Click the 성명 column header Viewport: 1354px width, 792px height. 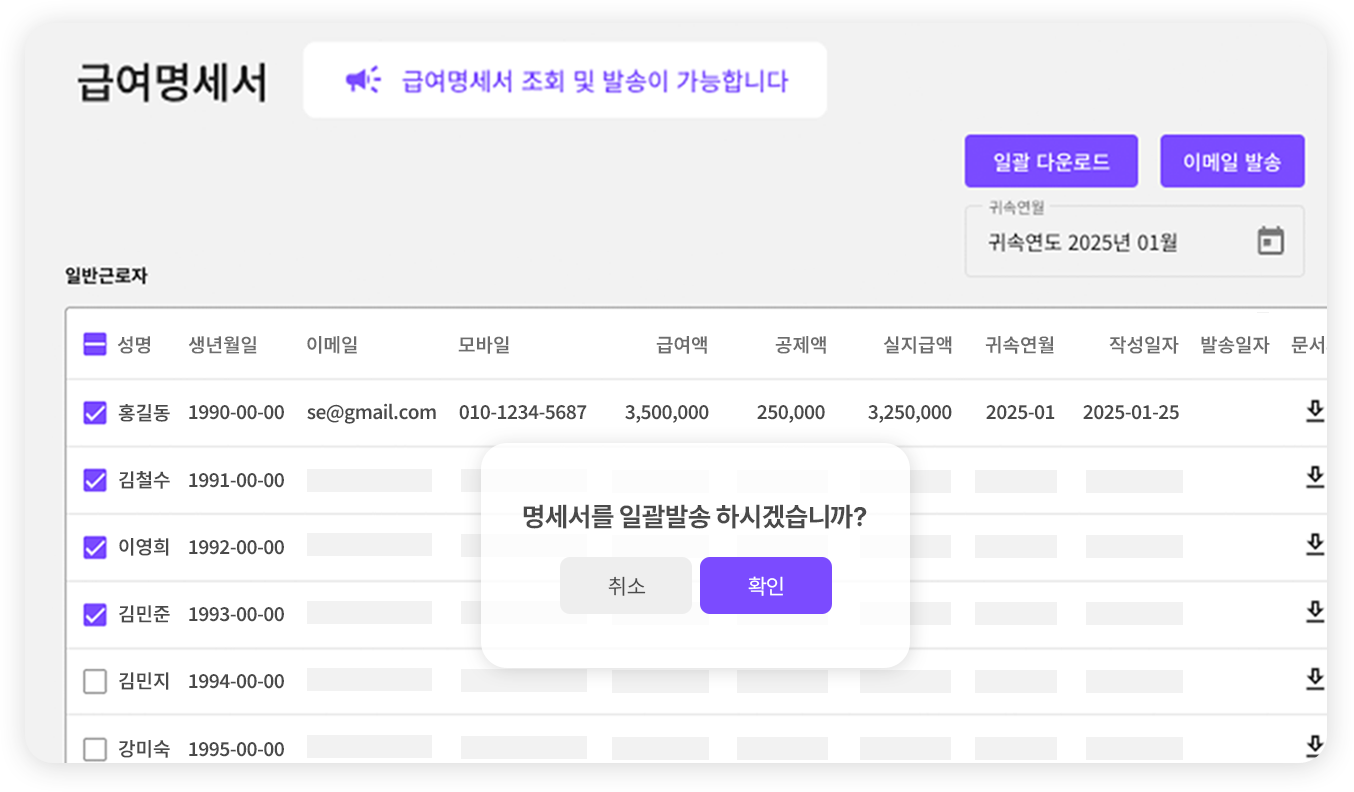[135, 345]
